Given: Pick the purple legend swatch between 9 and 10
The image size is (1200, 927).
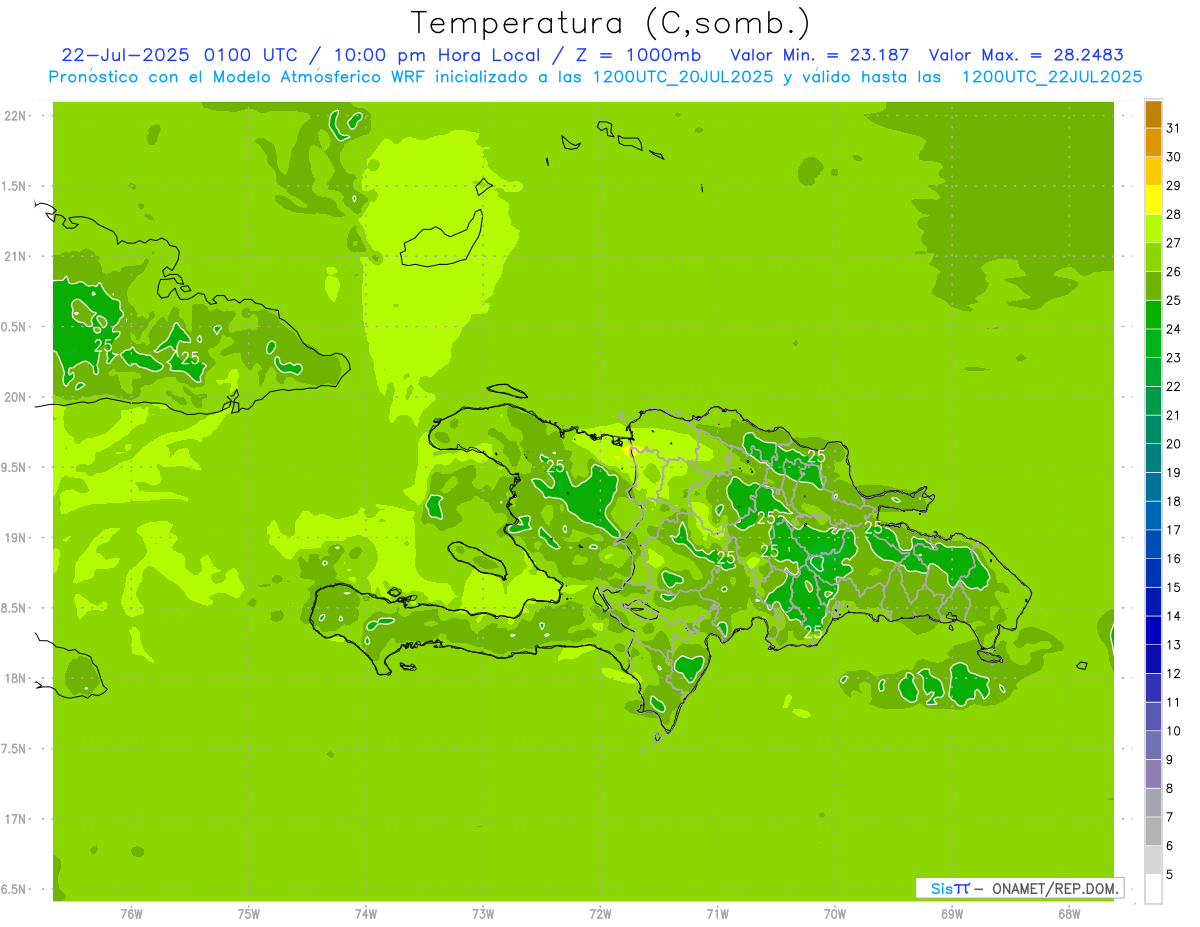Looking at the screenshot, I should coord(1153,746).
